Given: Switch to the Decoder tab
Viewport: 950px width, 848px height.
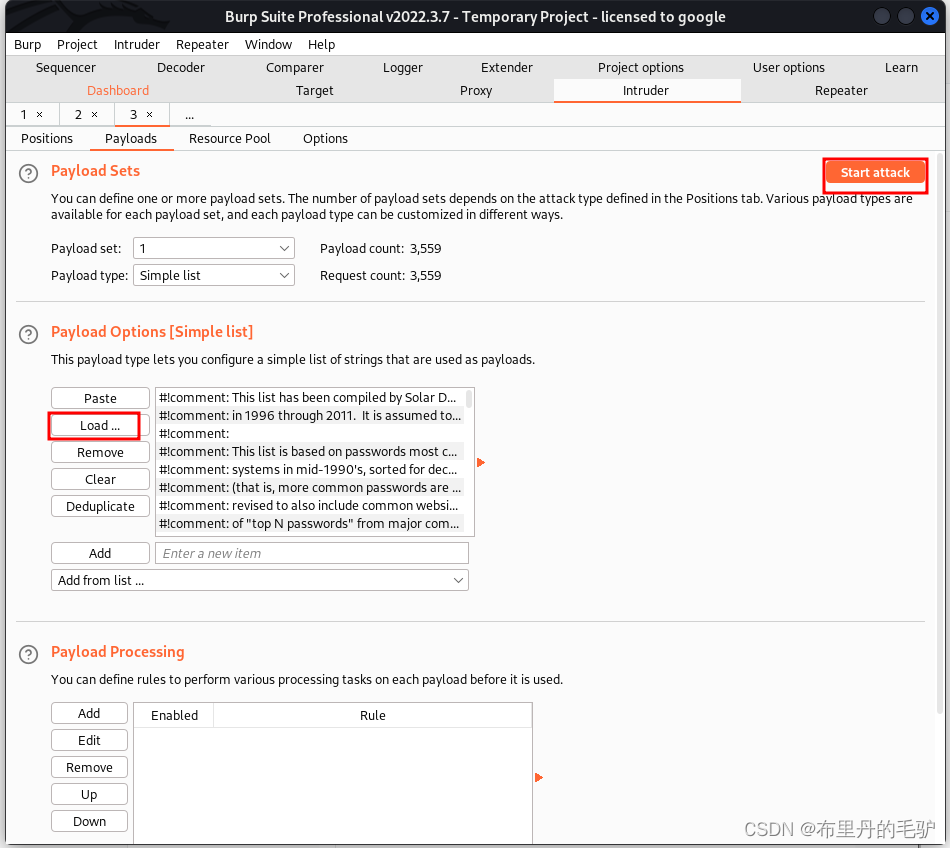Looking at the screenshot, I should point(181,68).
